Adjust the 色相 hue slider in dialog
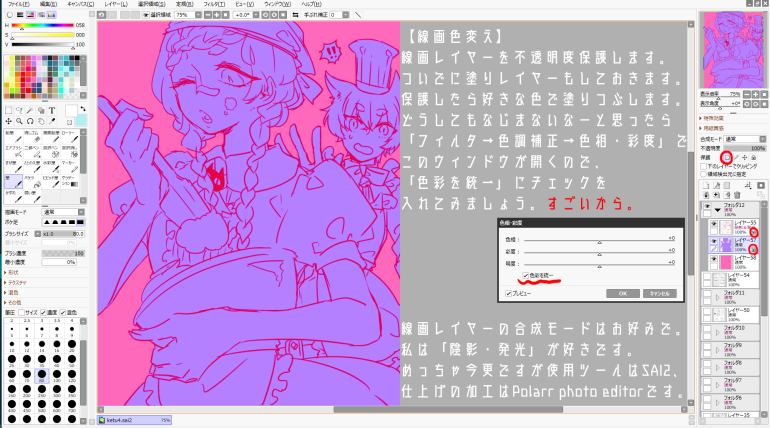The height and width of the screenshot is (428, 770). (599, 240)
